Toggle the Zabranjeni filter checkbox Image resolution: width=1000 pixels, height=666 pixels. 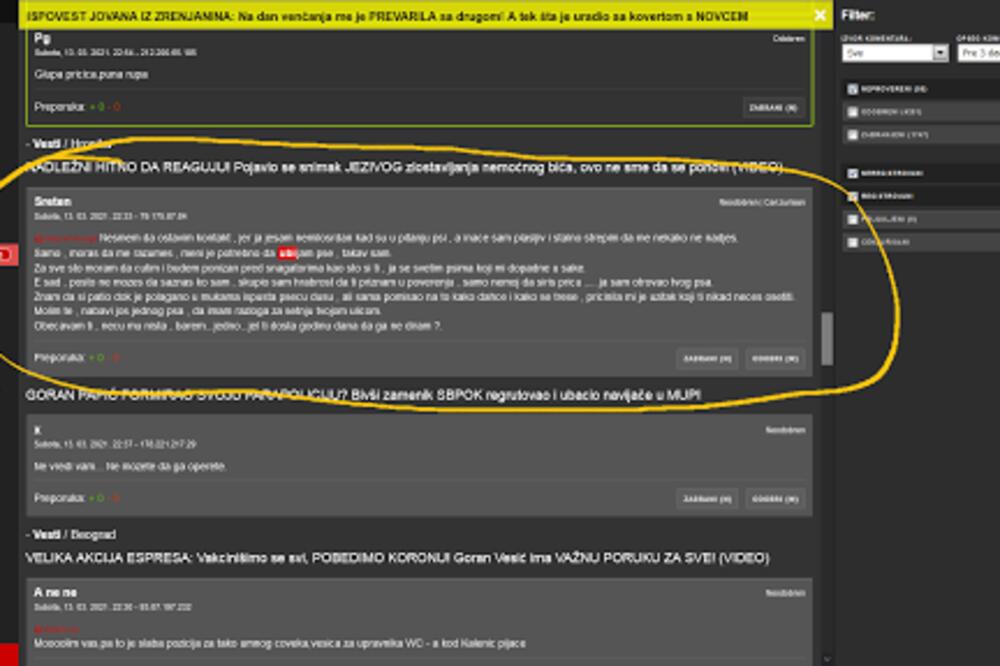(853, 134)
